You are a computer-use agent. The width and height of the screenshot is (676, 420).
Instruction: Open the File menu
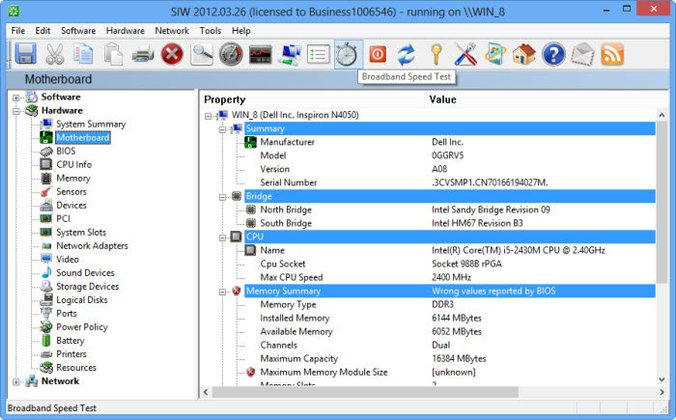[x=18, y=31]
